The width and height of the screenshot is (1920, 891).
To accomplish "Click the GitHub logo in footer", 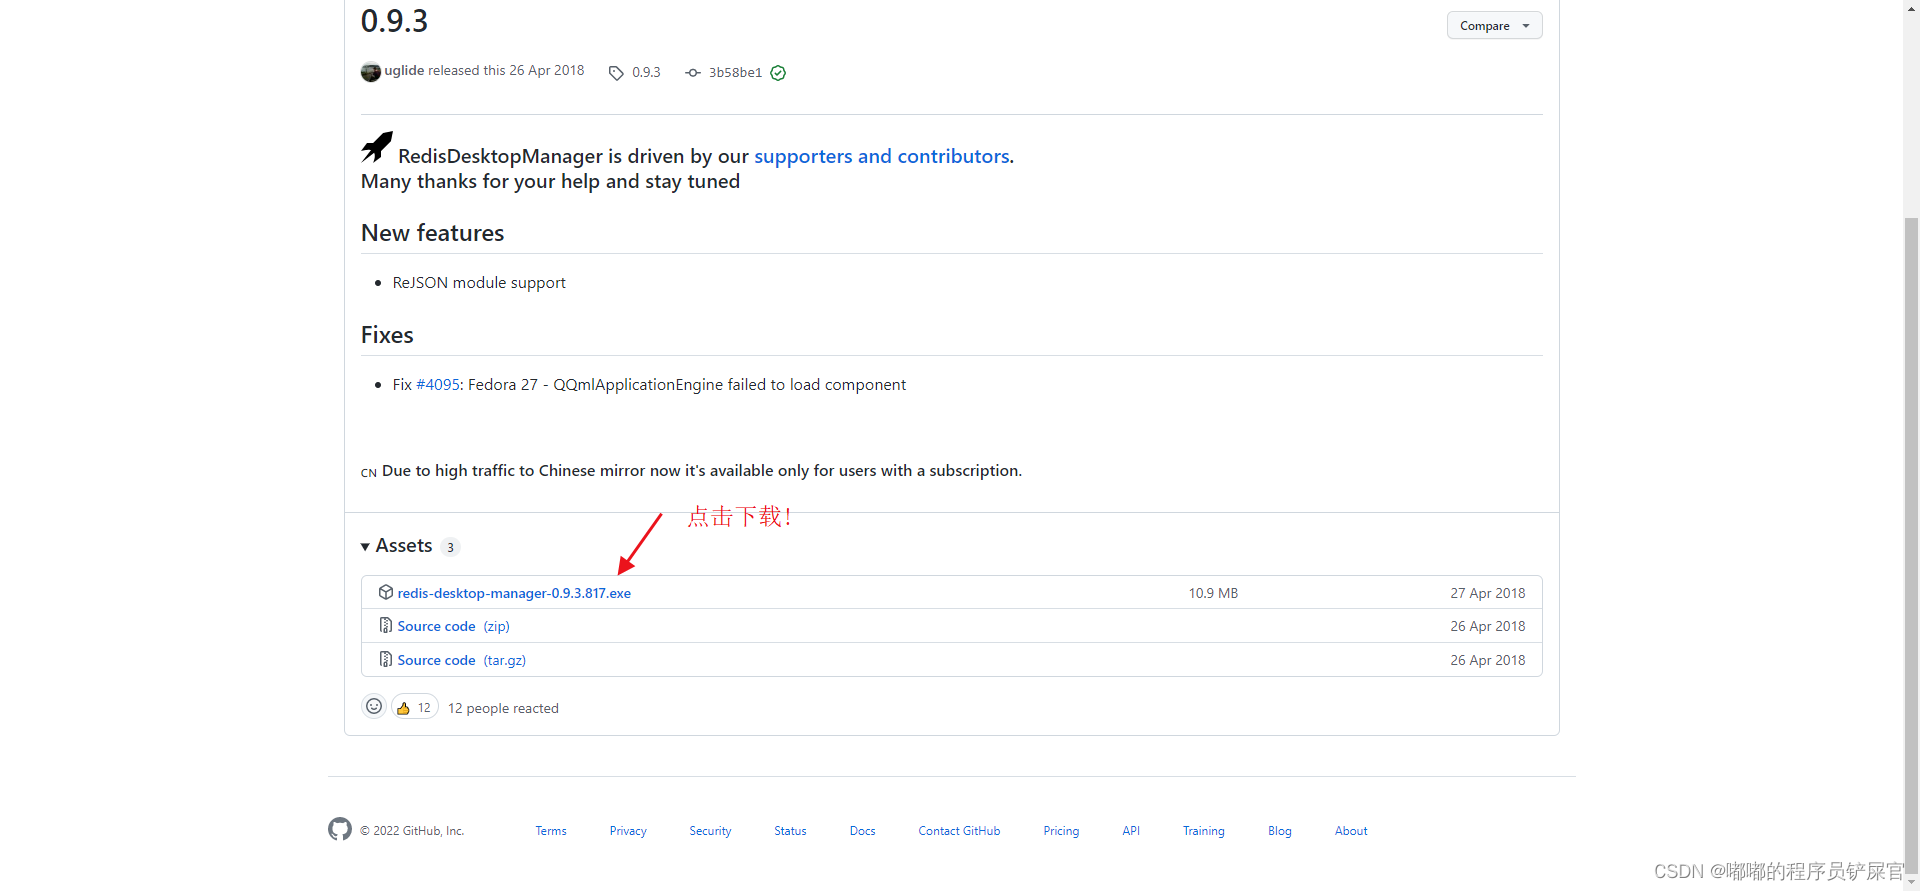I will pos(340,829).
